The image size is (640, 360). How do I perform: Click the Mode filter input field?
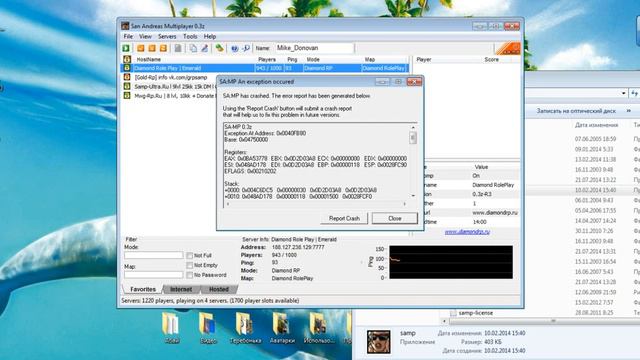153,255
